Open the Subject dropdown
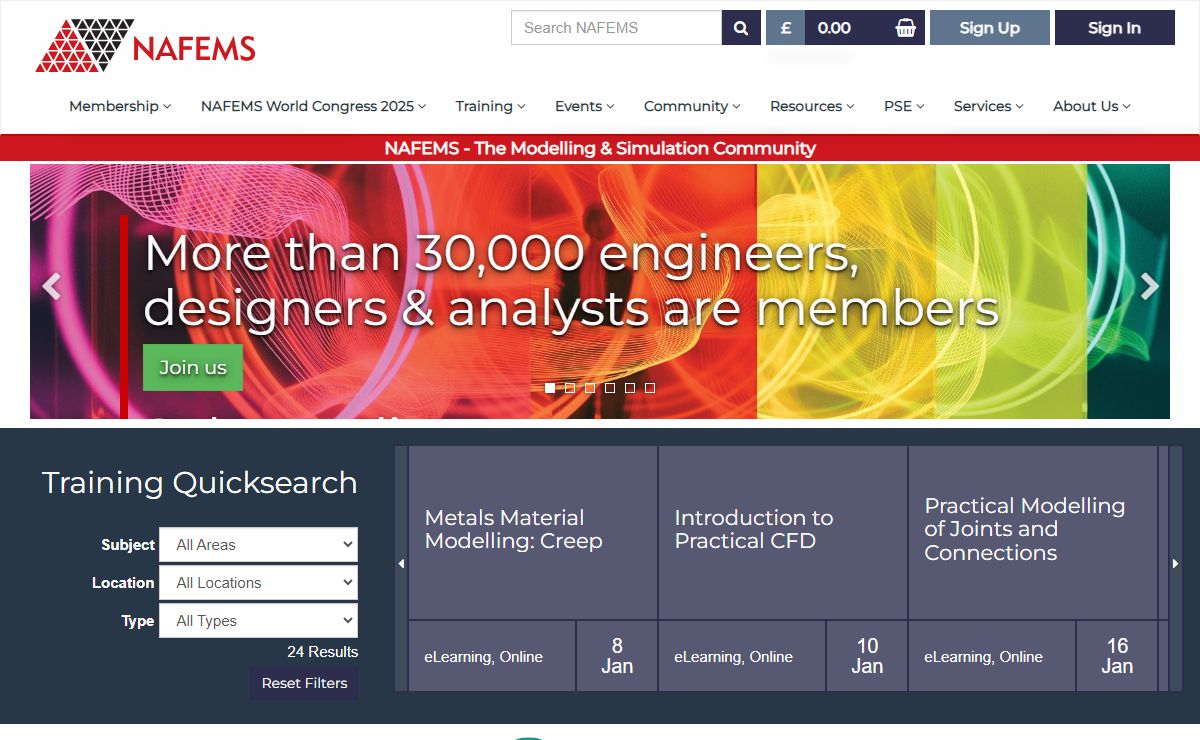1200x740 pixels. tap(259, 545)
